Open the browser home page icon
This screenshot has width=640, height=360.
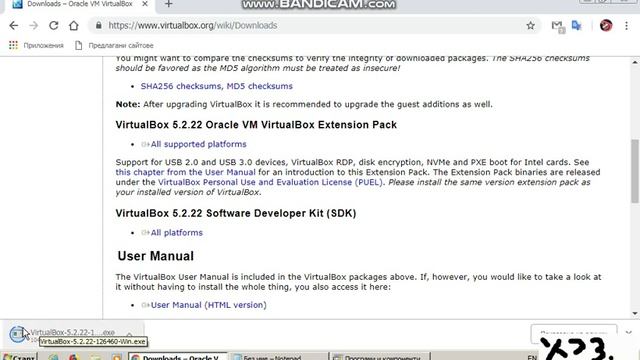coord(73,25)
